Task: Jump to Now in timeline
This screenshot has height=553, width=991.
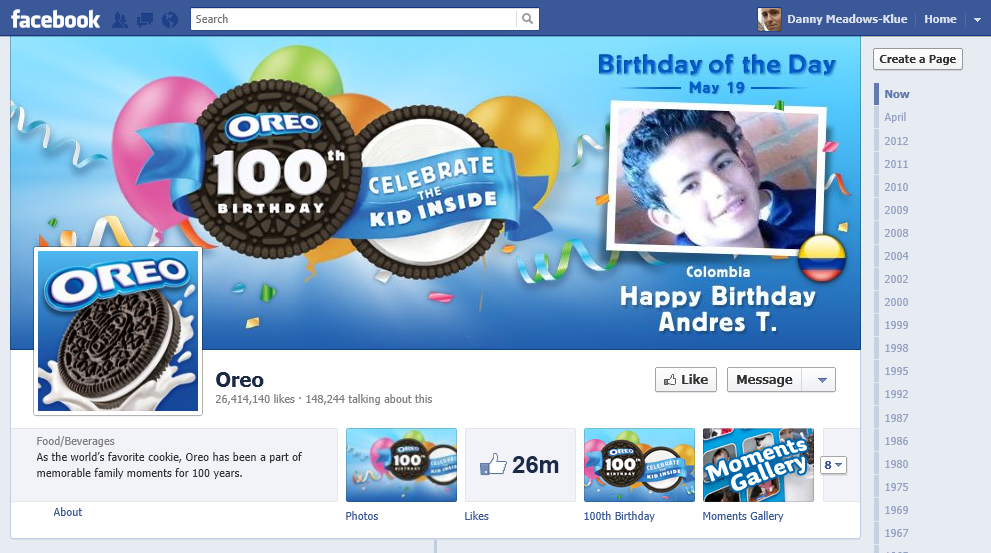Action: click(x=897, y=94)
